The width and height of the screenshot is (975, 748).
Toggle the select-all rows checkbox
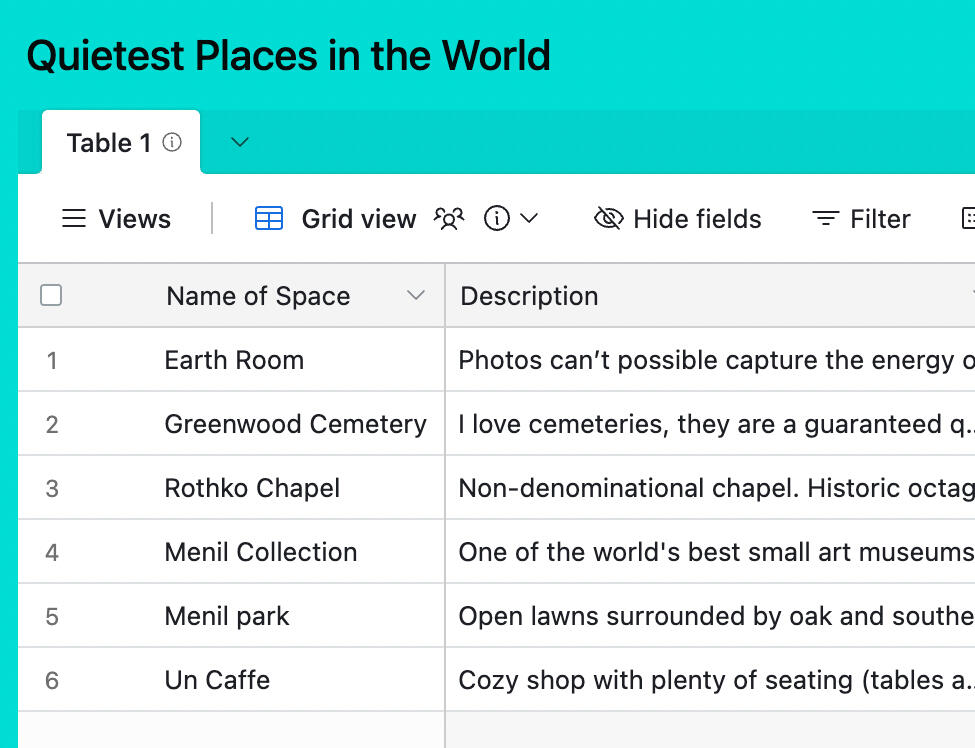click(51, 295)
